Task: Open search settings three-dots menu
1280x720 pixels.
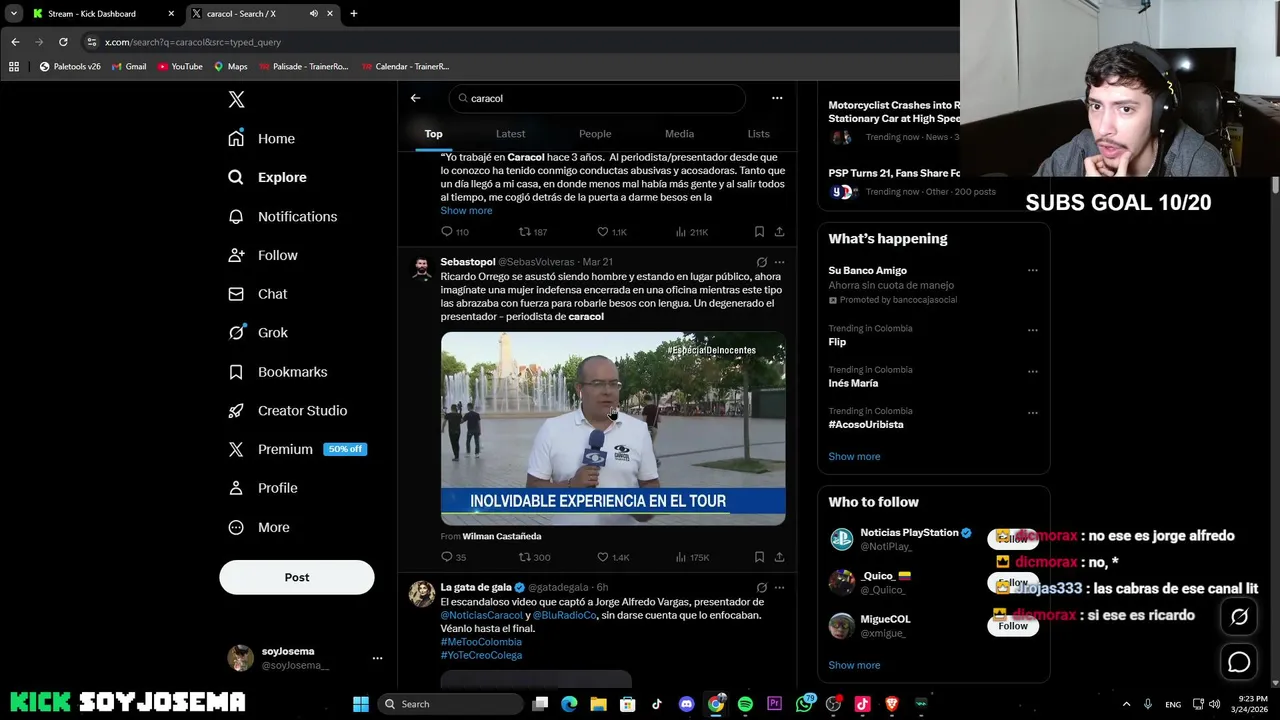Action: [777, 98]
